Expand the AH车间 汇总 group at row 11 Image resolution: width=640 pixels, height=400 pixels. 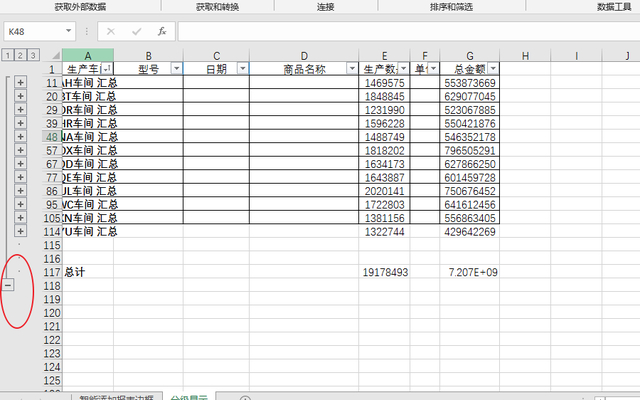[20, 82]
